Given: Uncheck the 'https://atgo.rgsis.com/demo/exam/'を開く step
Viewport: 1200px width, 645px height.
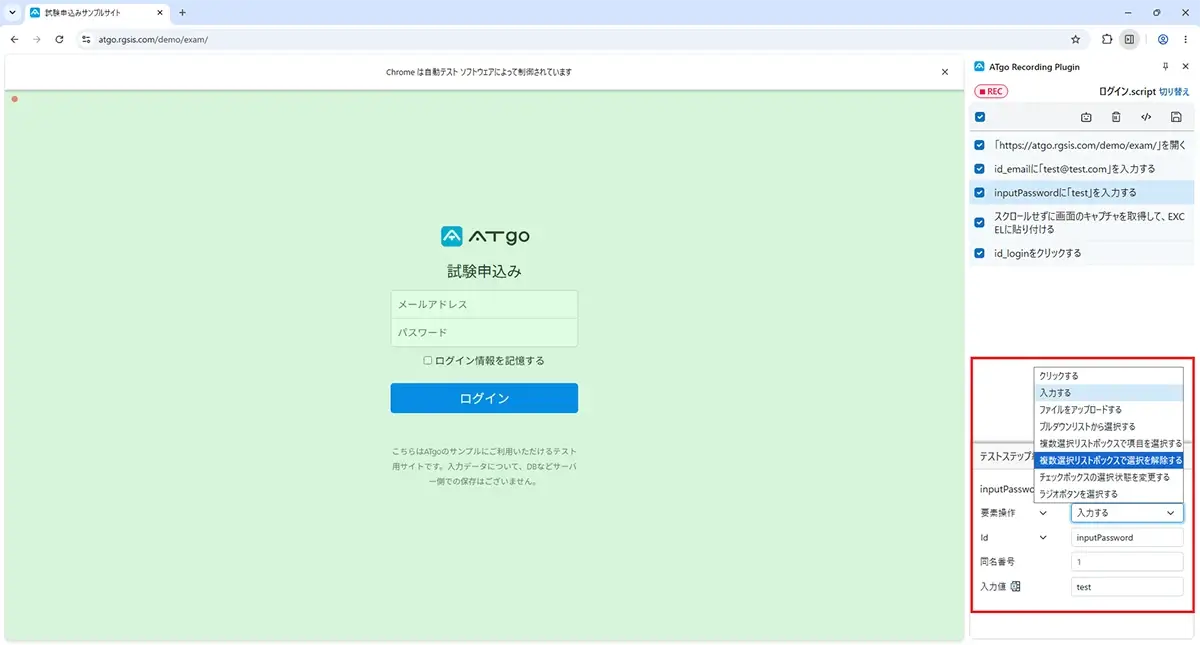Looking at the screenshot, I should 980,145.
